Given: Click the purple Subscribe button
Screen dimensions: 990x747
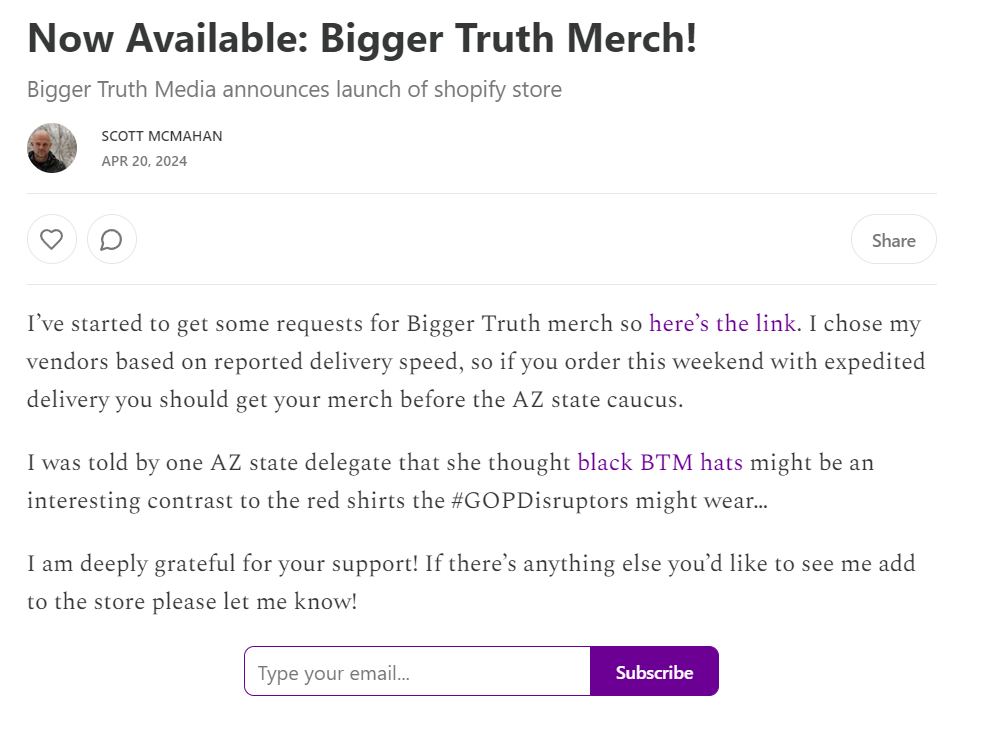Looking at the screenshot, I should [654, 671].
